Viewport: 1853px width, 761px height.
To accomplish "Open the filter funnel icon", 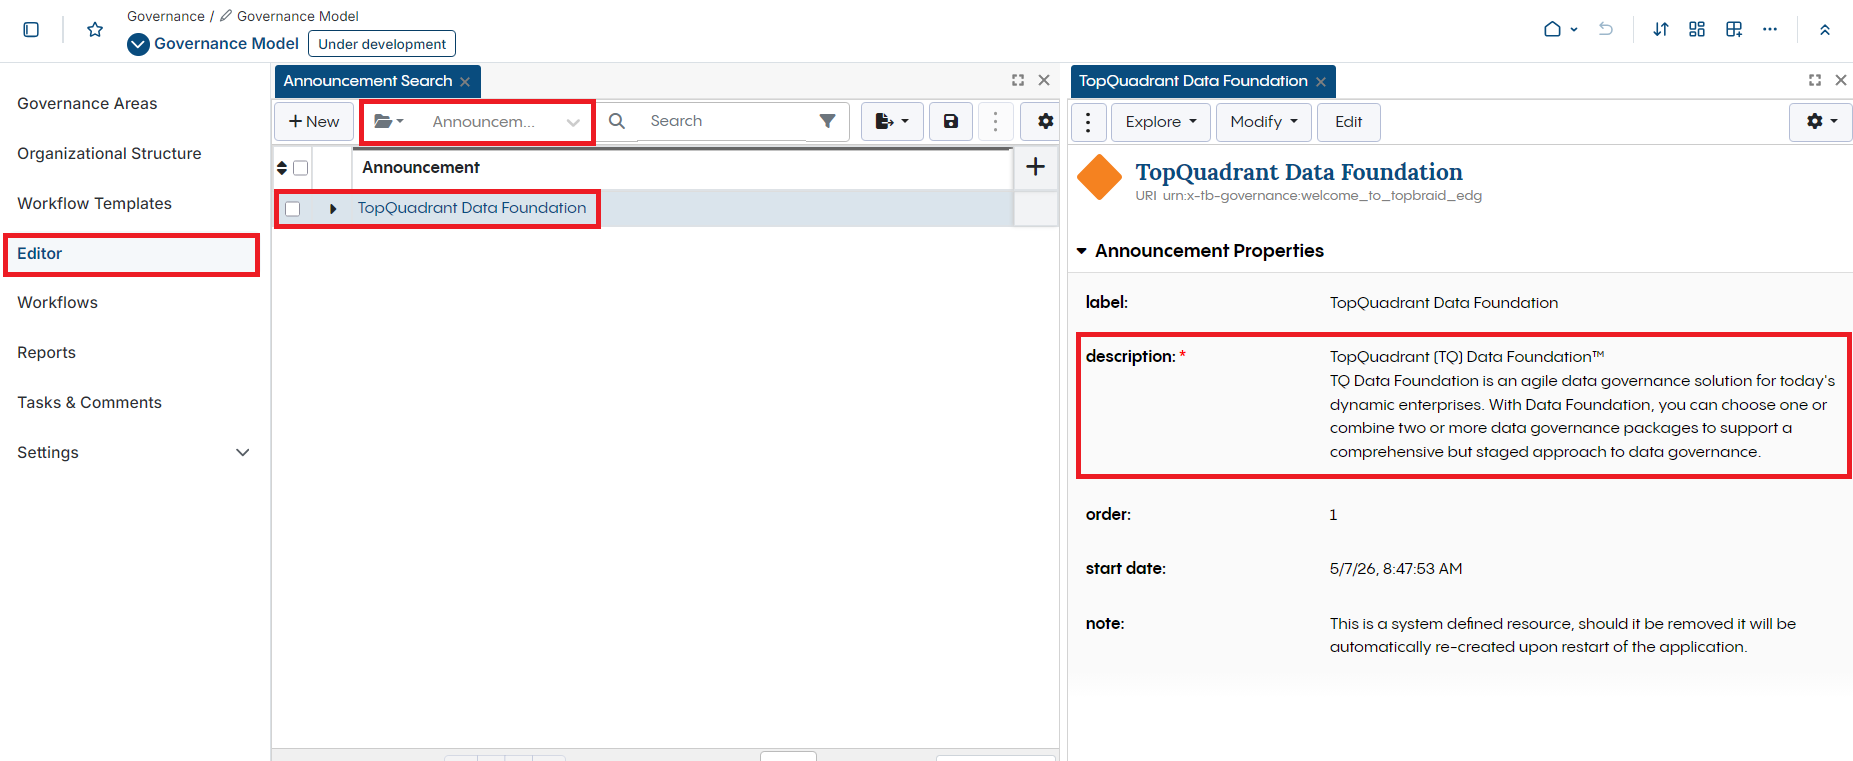I will [828, 121].
